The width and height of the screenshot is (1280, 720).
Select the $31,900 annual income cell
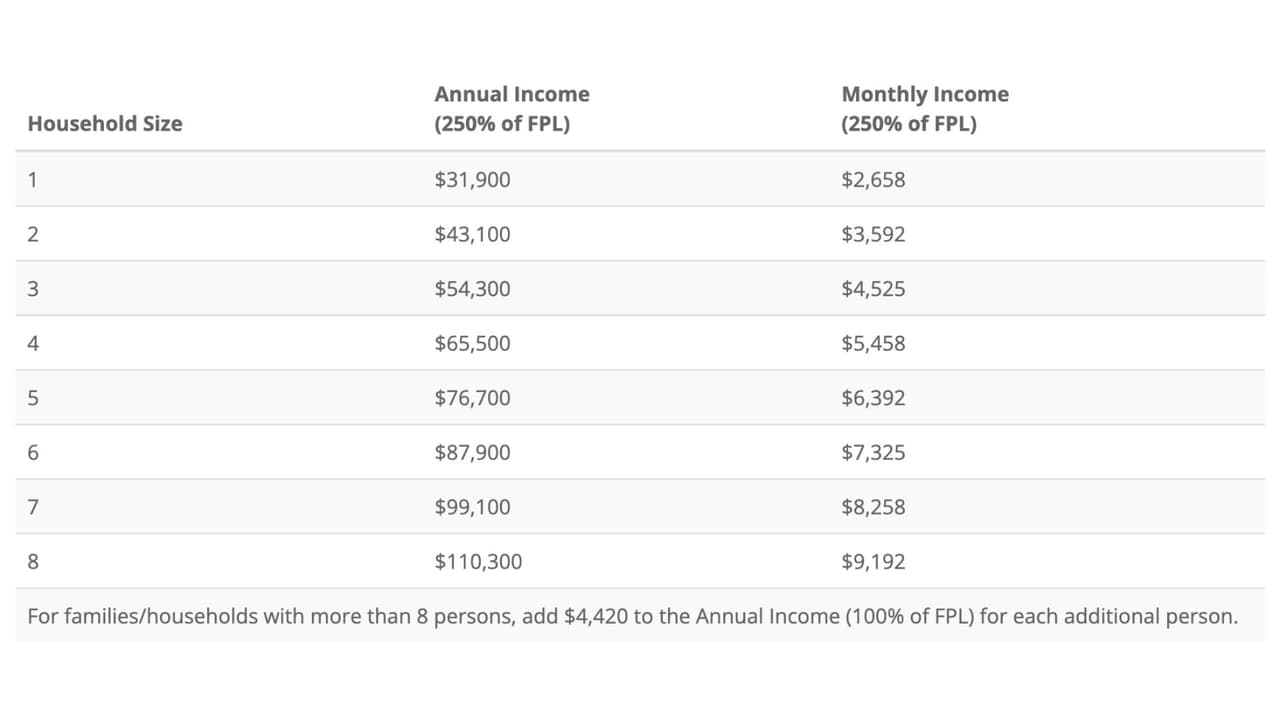472,180
